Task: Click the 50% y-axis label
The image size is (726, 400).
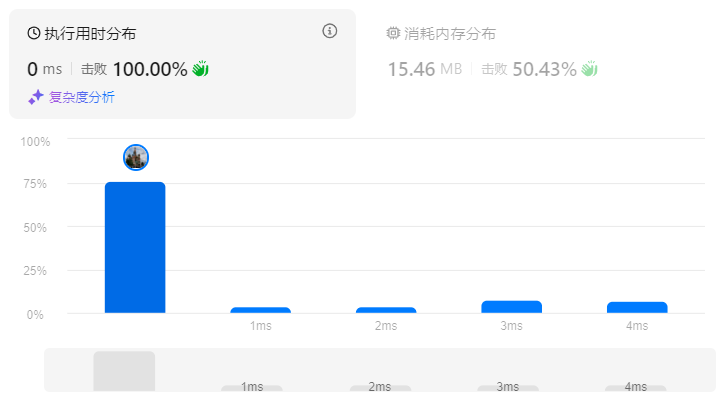Action: (35, 228)
